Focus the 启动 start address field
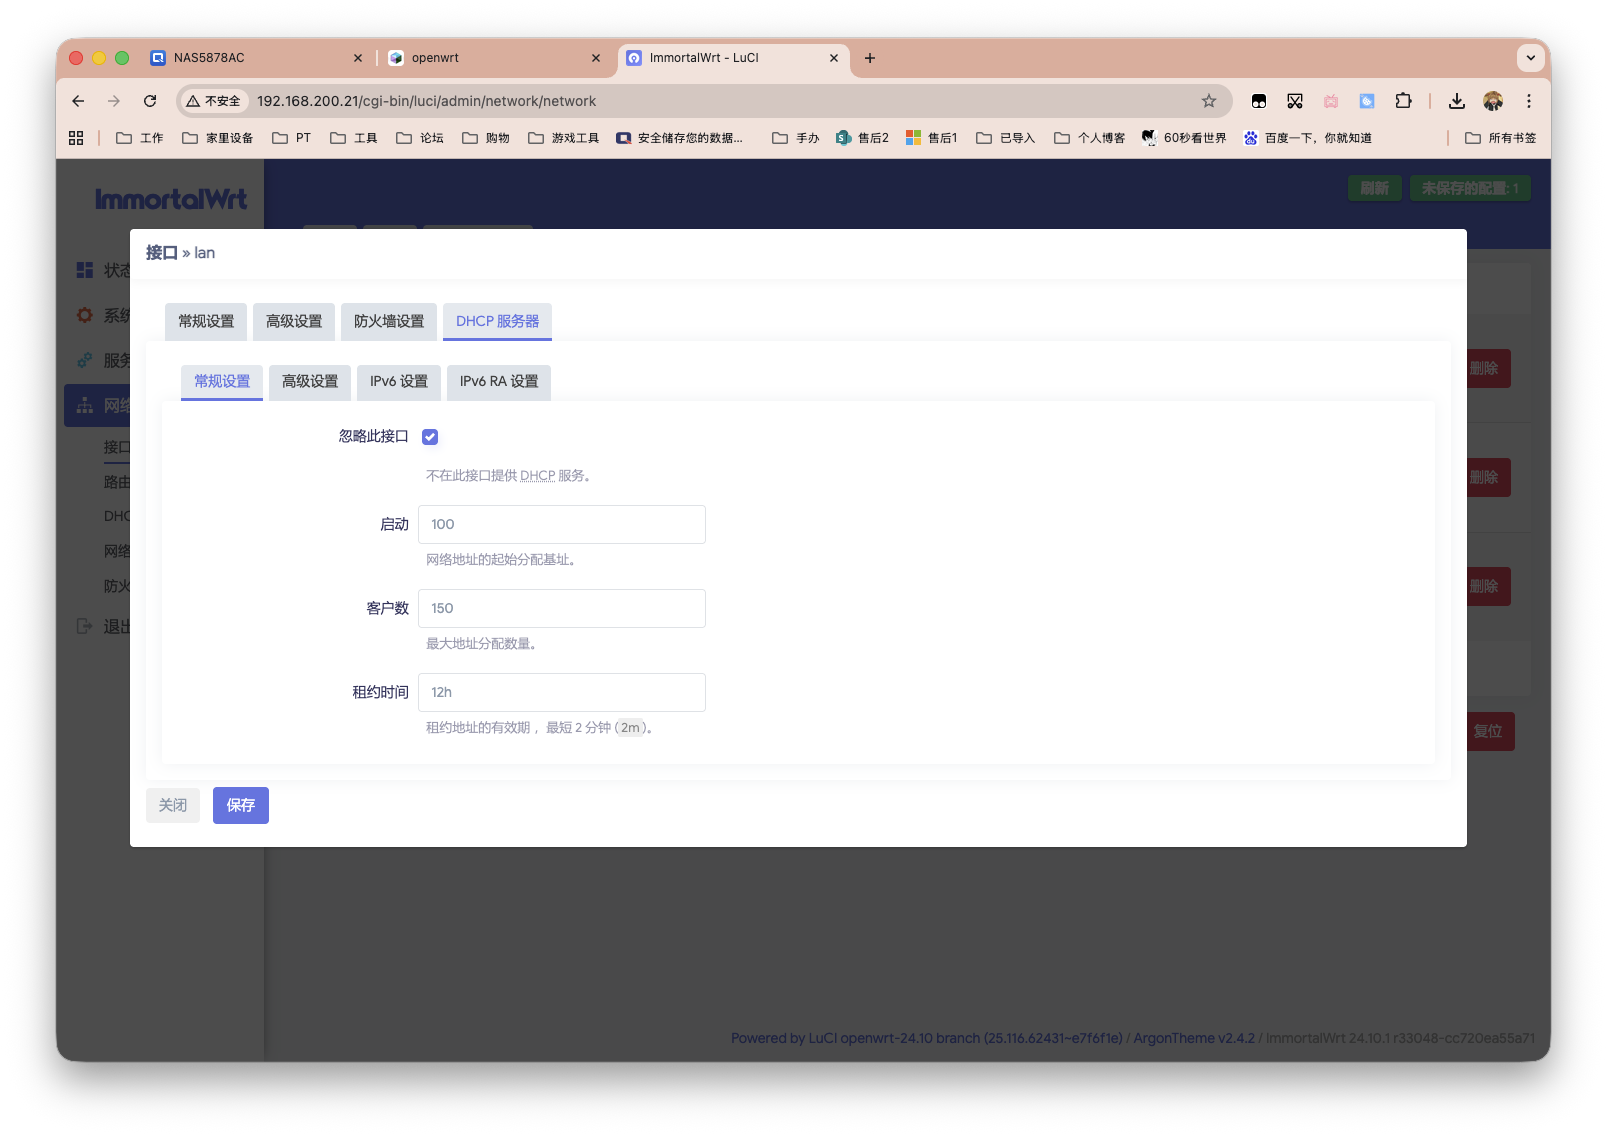The height and width of the screenshot is (1136, 1607). (x=561, y=524)
